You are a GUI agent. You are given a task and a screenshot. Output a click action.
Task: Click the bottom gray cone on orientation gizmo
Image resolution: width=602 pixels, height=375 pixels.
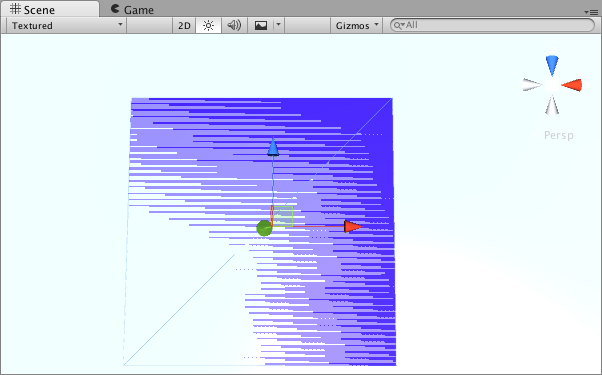(x=552, y=105)
